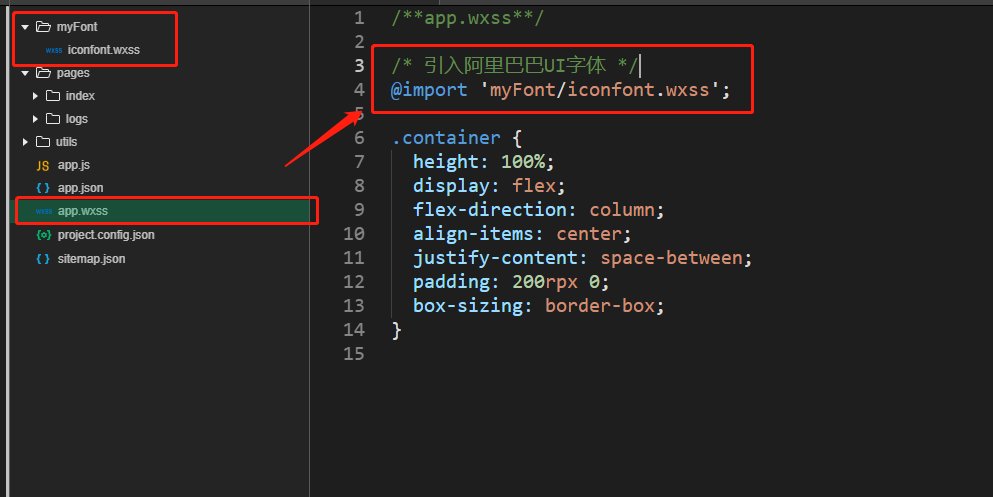Click the '@import' keyword
993x497 pixels.
[x=429, y=90]
